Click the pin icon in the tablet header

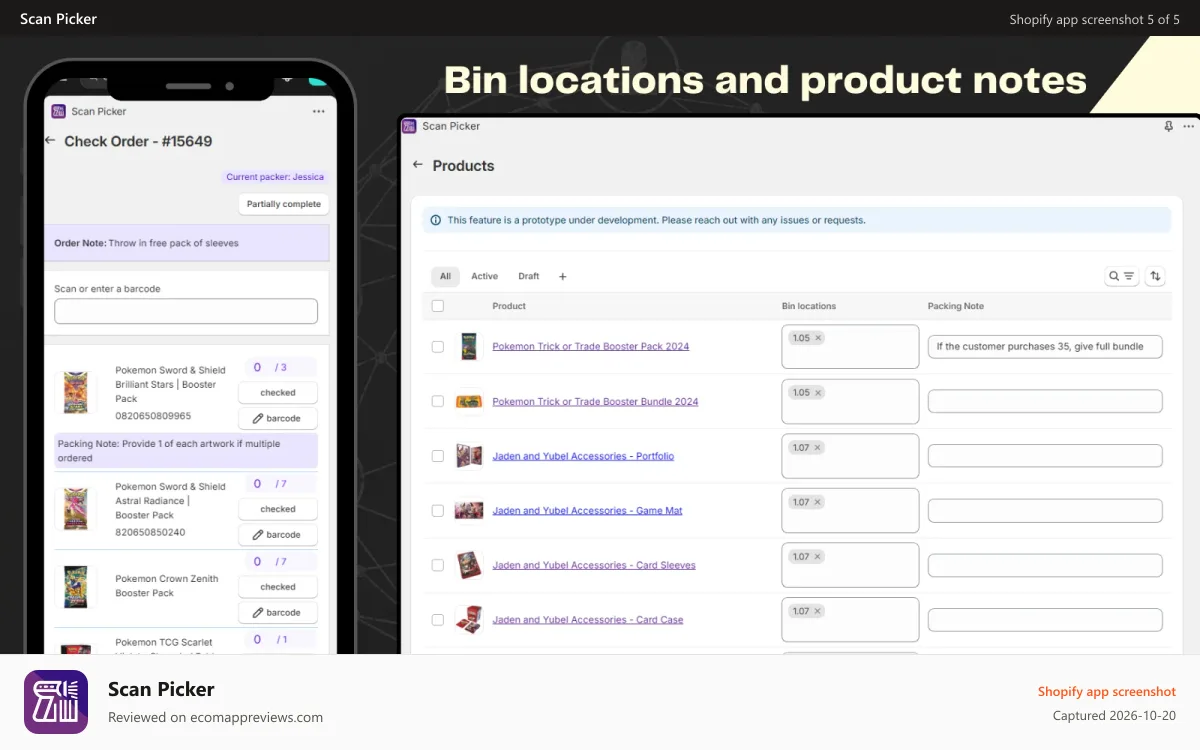pos(1168,127)
